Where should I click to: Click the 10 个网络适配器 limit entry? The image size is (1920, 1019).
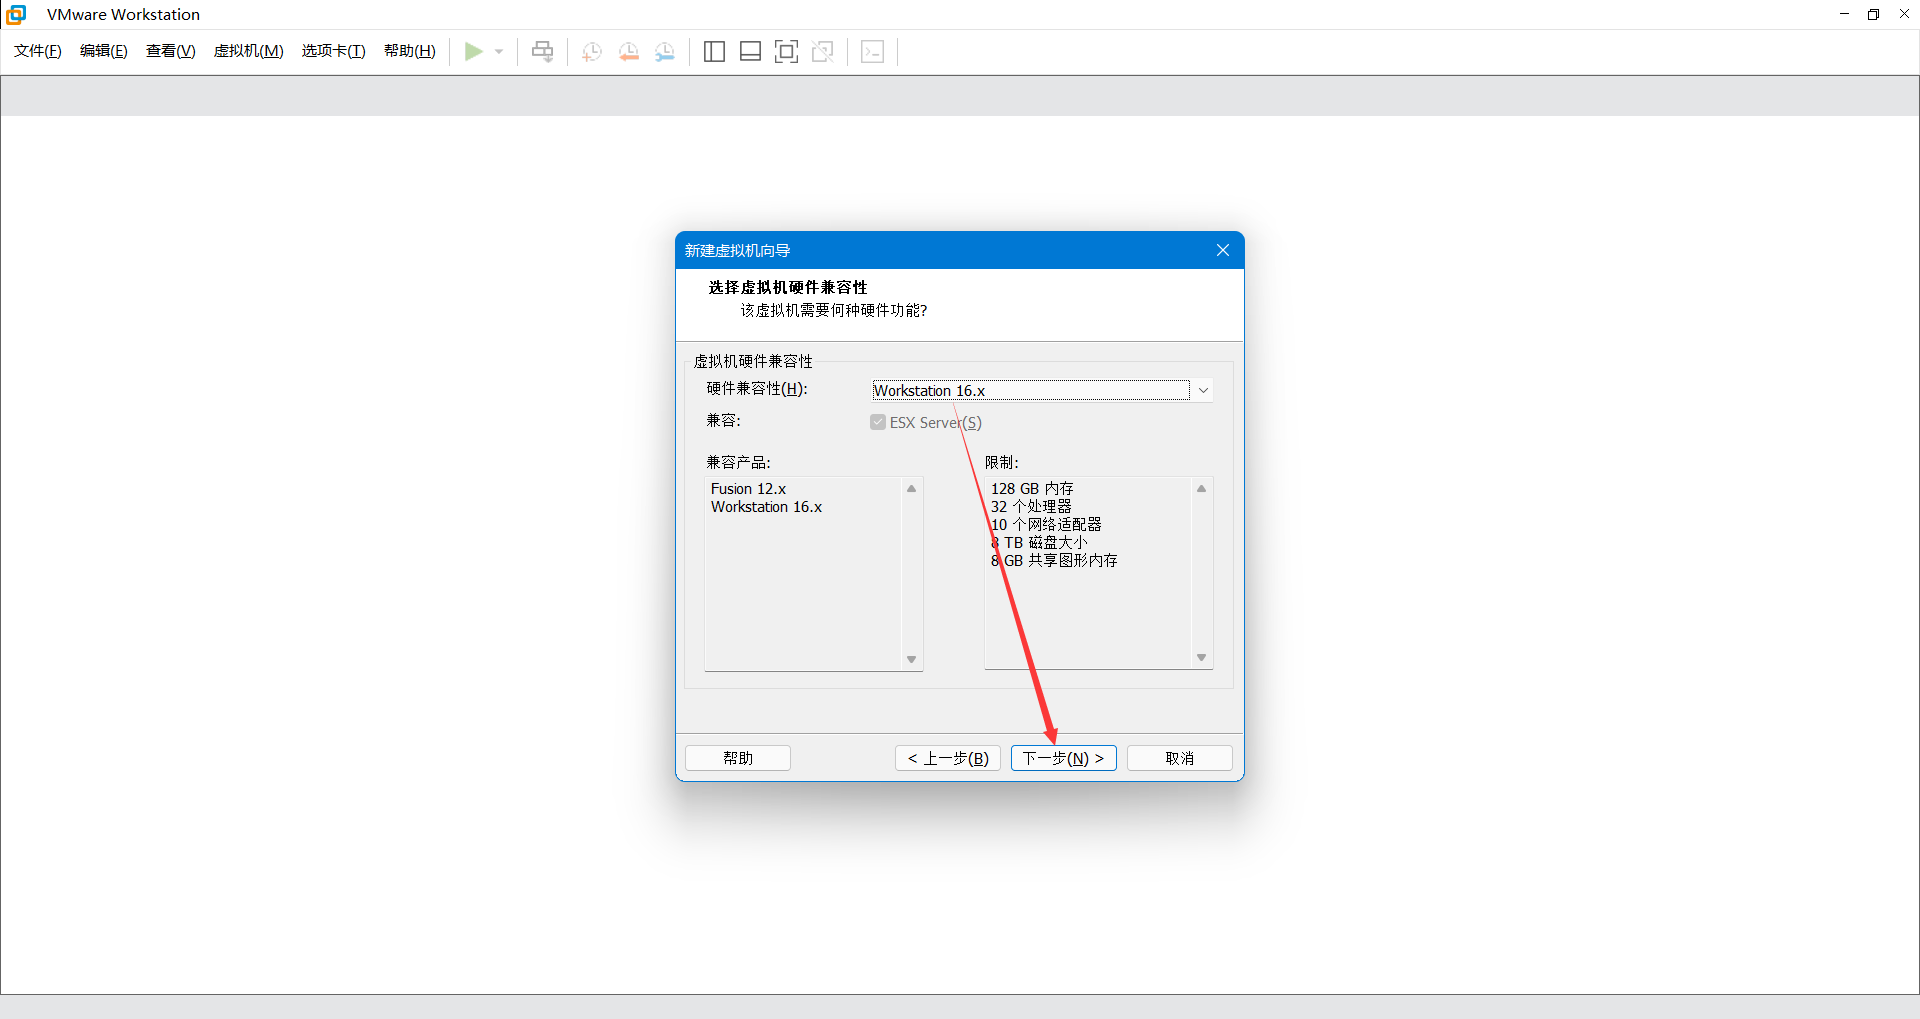click(1046, 525)
